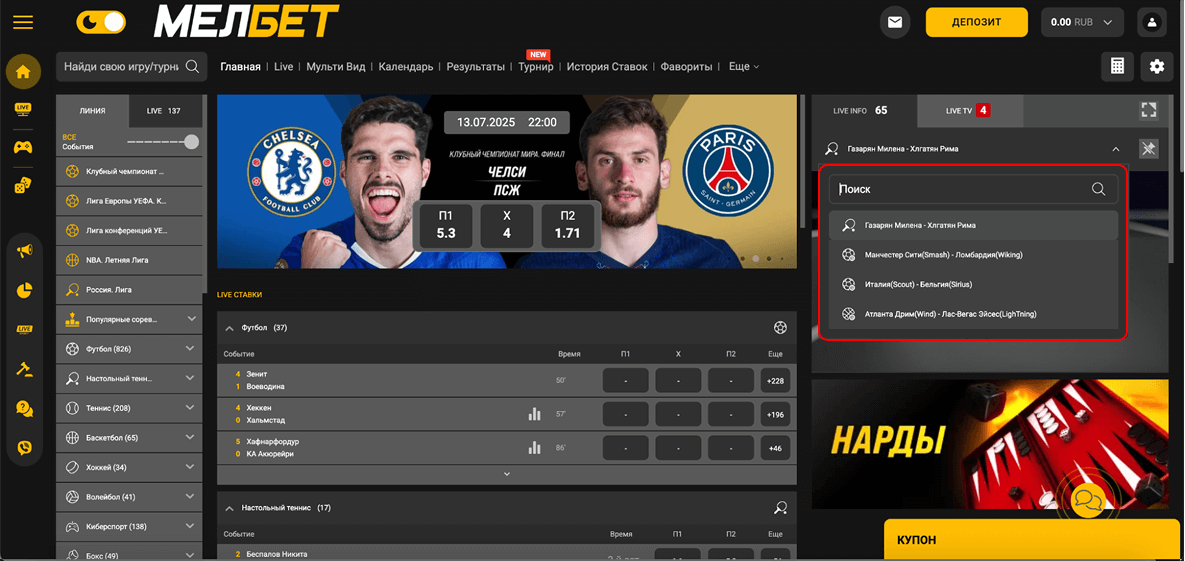Click the ДЕПОЗИТ button
This screenshot has height=561, width=1185.
click(976, 22)
